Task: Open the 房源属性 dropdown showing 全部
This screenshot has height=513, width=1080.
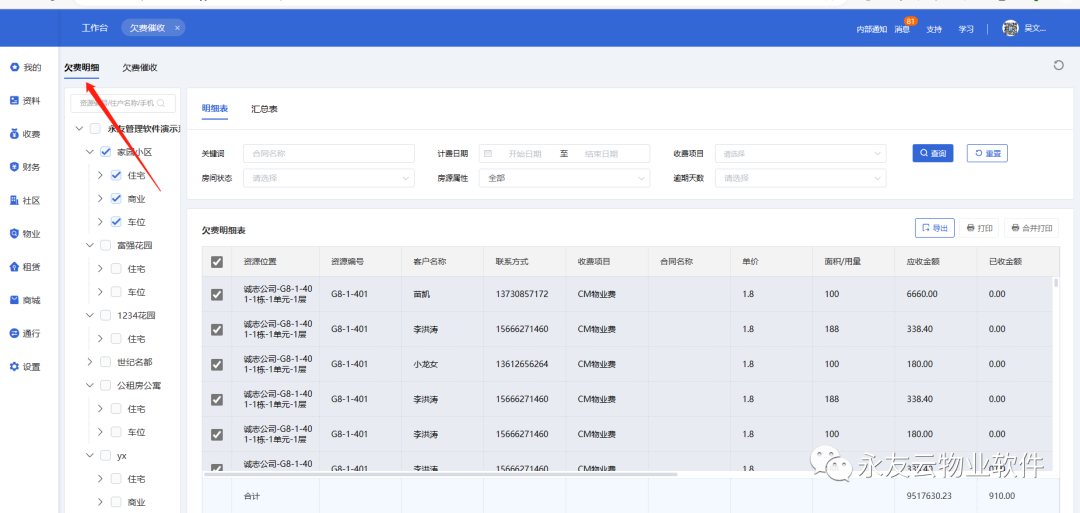Action: coord(564,178)
